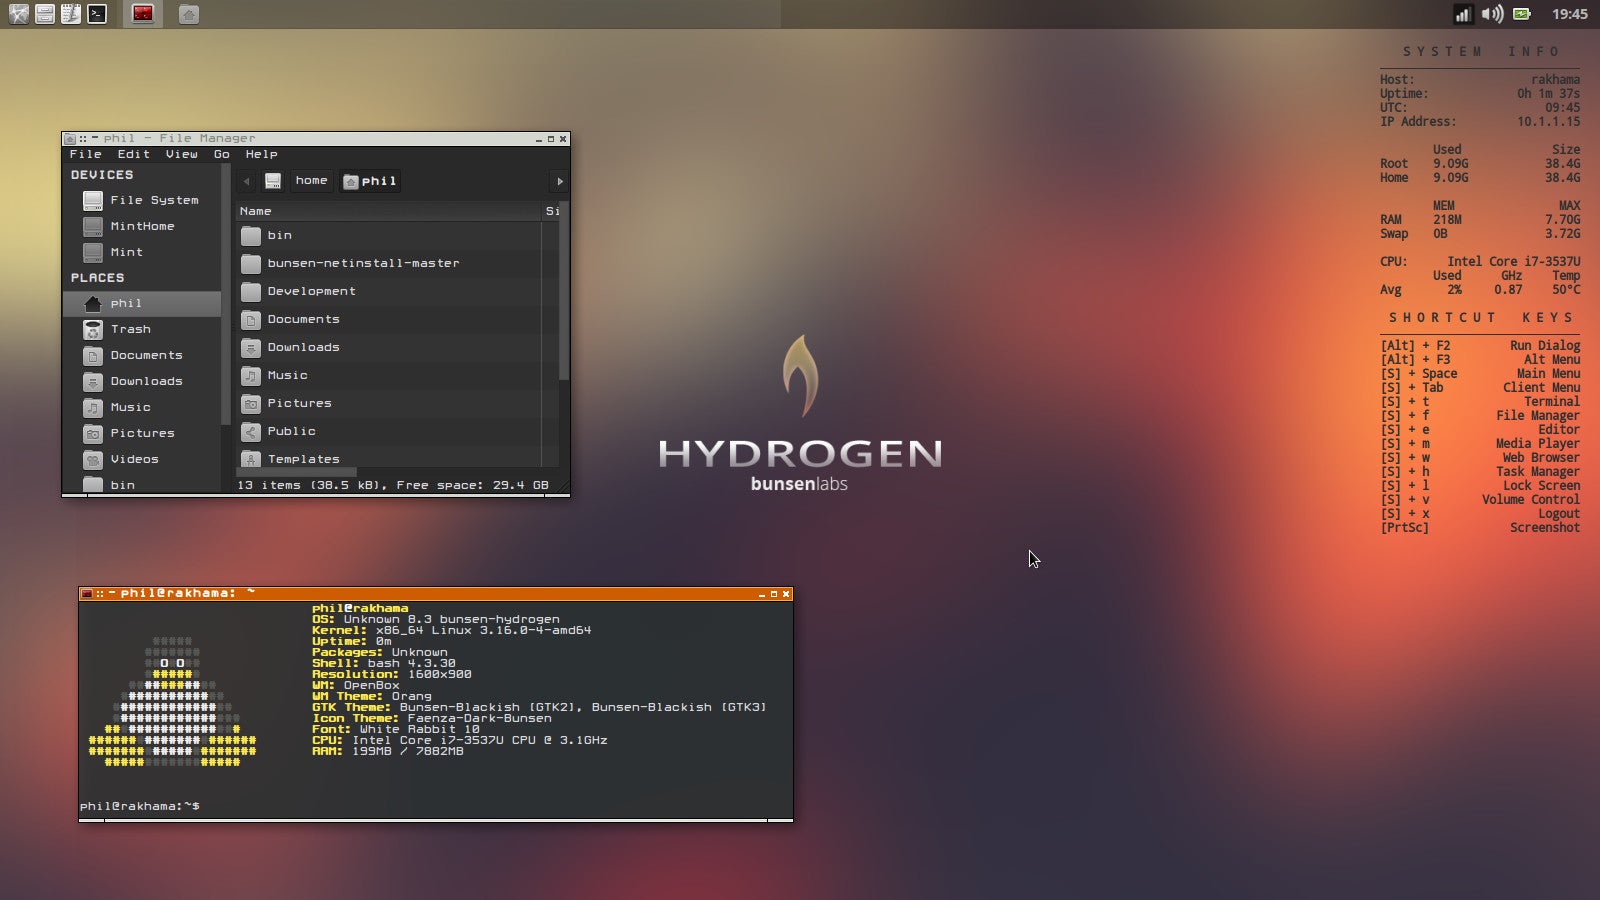Click the battery indicator icon

(1522, 14)
